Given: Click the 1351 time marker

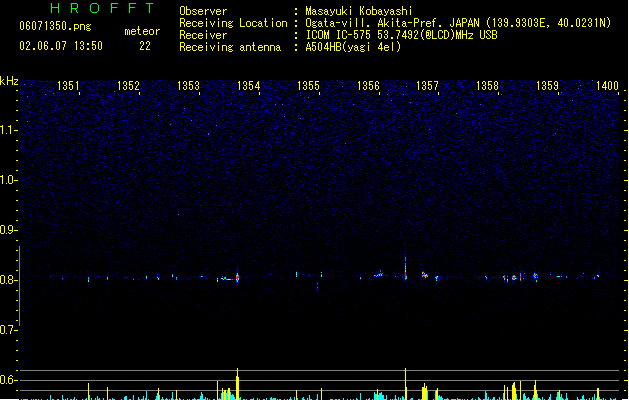Looking at the screenshot, I should tap(68, 86).
